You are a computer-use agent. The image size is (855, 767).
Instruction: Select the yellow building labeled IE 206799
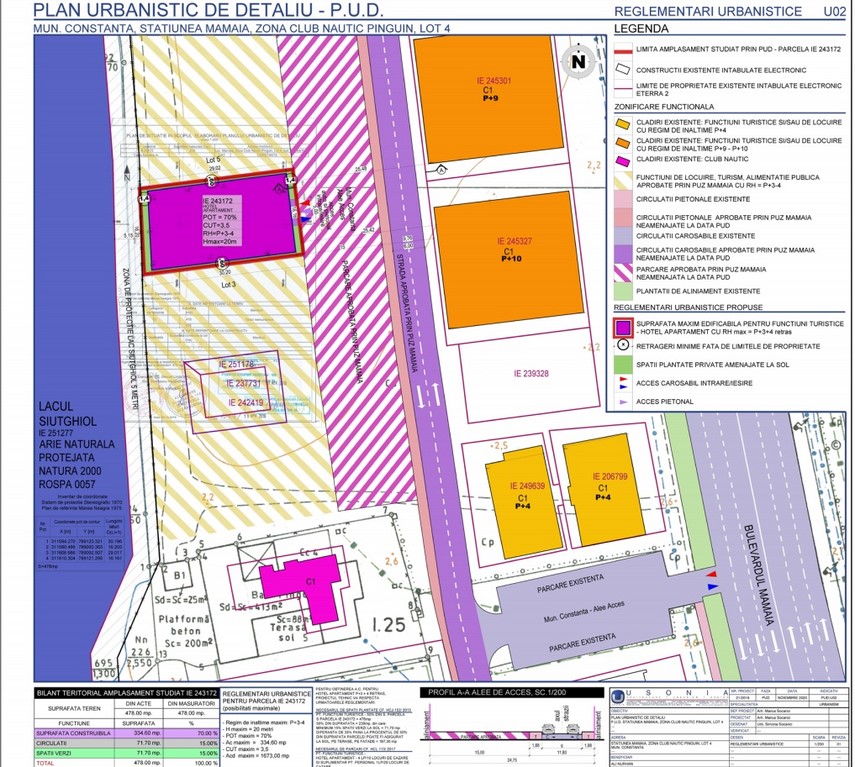coord(603,490)
